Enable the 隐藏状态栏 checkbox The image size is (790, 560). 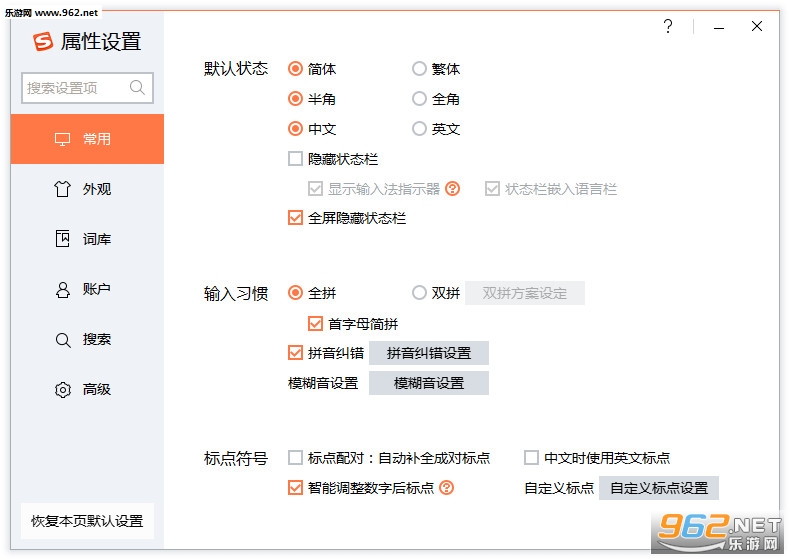(295, 159)
